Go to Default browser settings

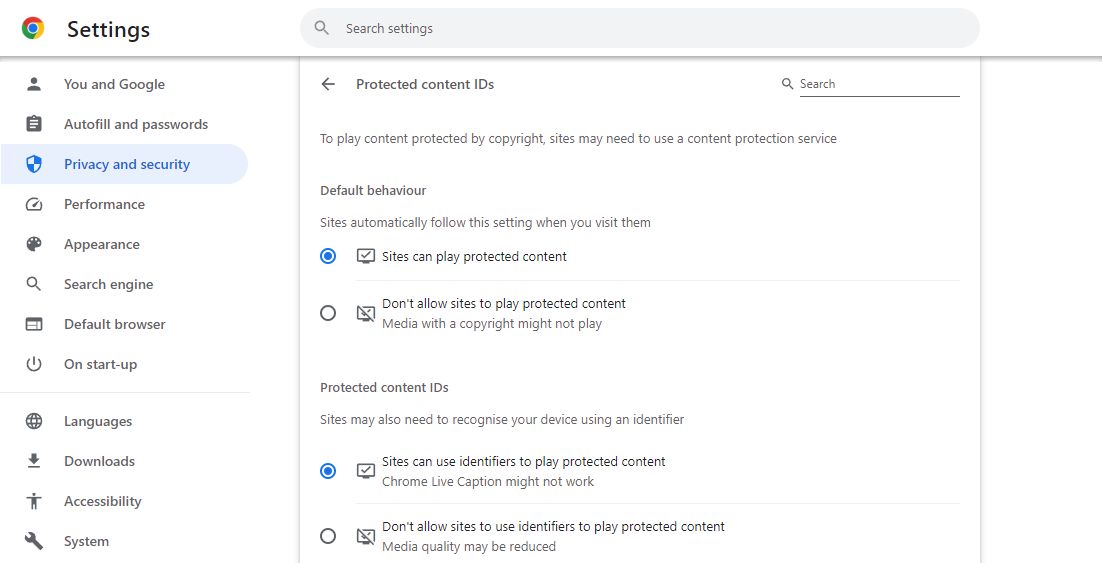click(x=114, y=324)
